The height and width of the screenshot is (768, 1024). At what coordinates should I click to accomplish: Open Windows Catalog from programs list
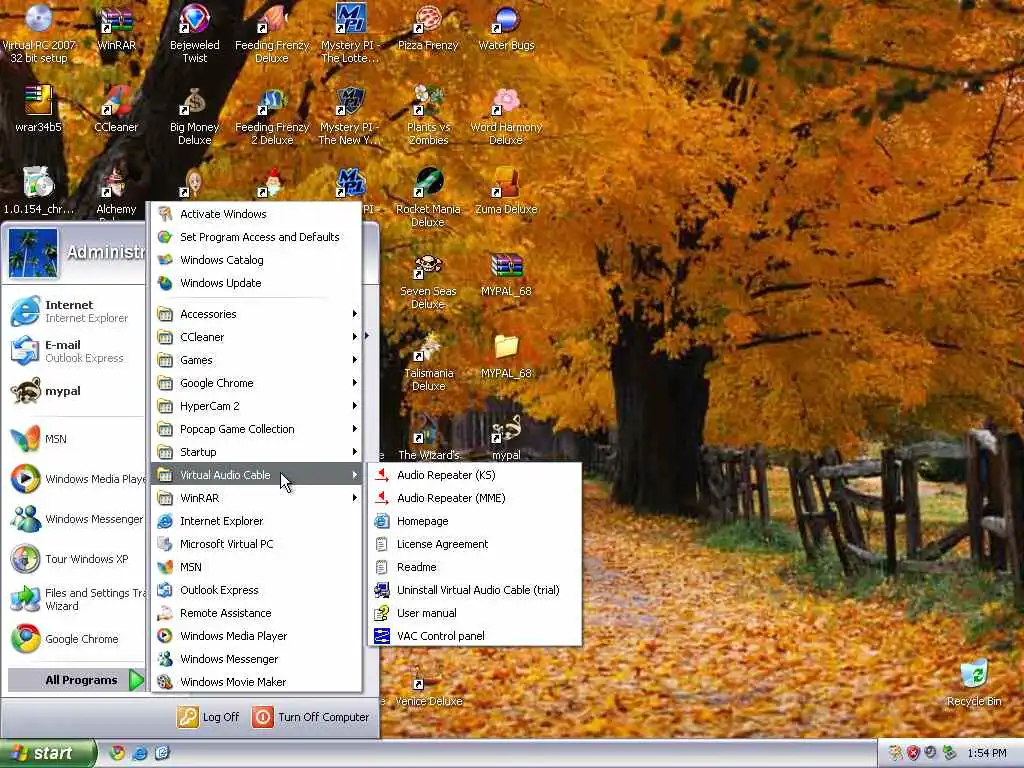pyautogui.click(x=257, y=260)
